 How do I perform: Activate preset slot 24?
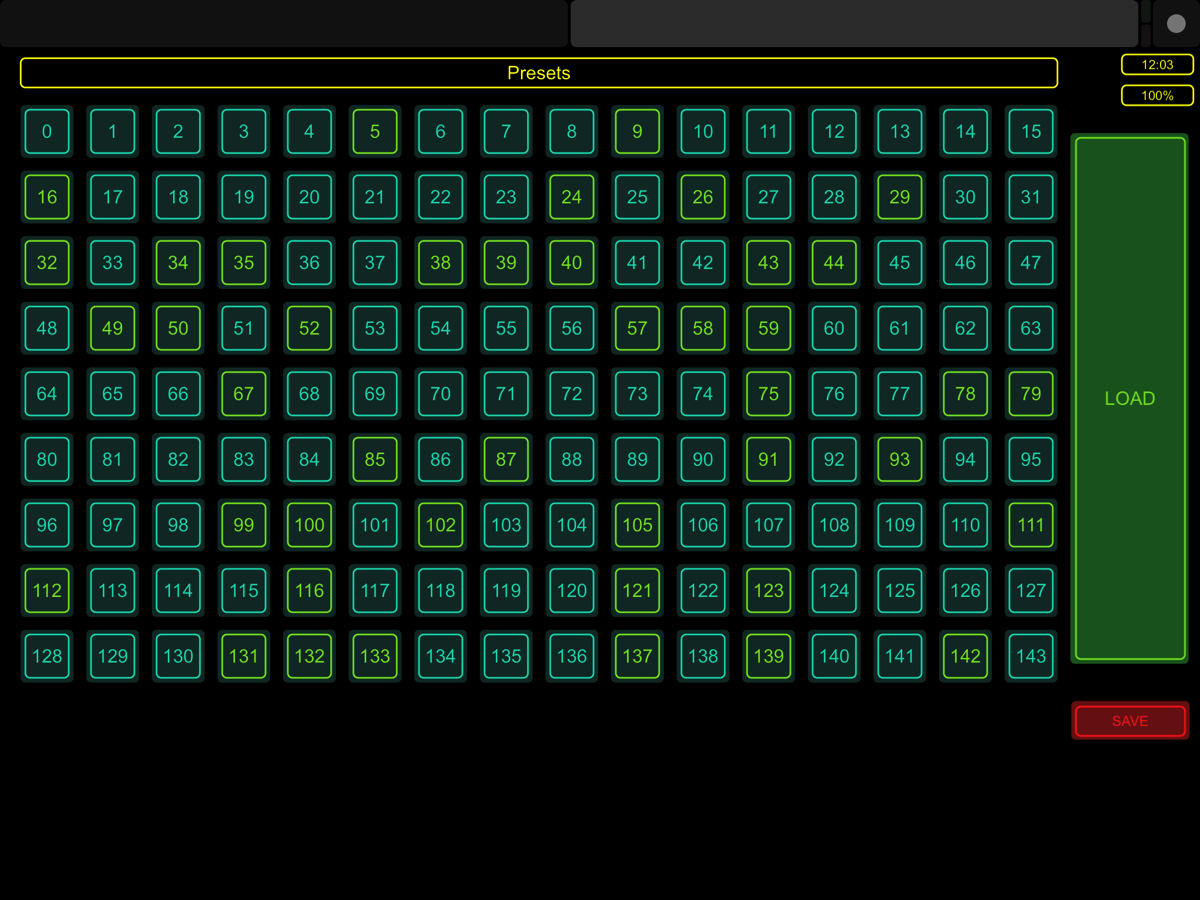point(572,197)
